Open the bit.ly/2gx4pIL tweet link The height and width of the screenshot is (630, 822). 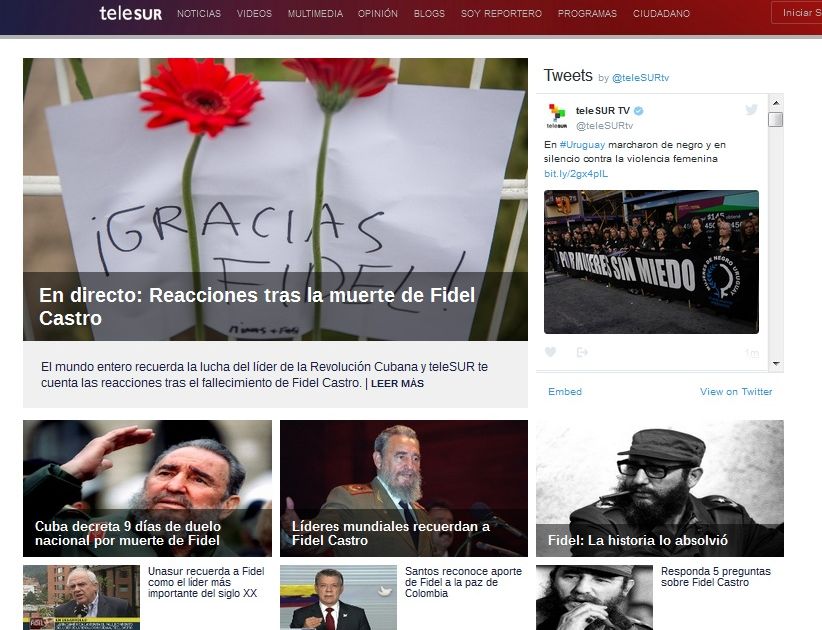pyautogui.click(x=576, y=173)
